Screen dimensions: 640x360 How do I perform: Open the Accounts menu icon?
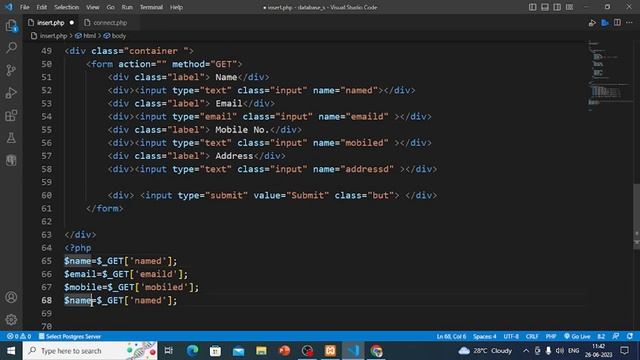tap(11, 297)
